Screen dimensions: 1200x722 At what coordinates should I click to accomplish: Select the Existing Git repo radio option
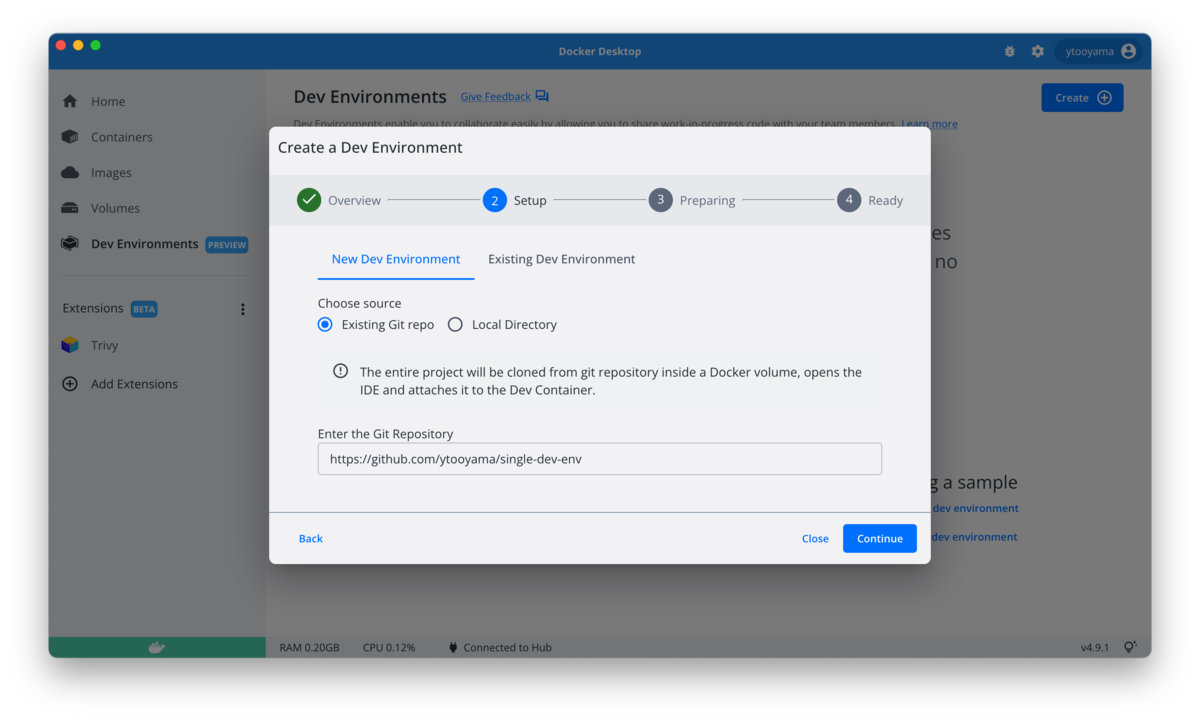point(325,324)
